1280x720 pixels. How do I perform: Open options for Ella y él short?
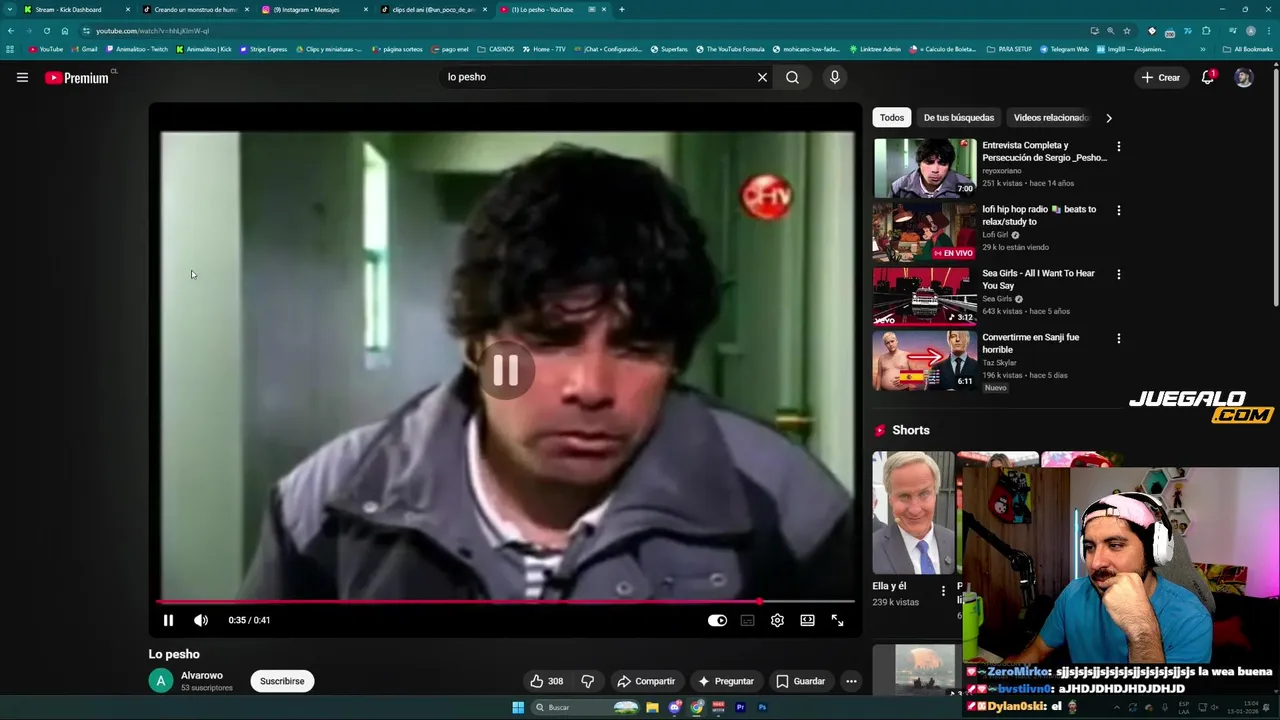coord(943,591)
